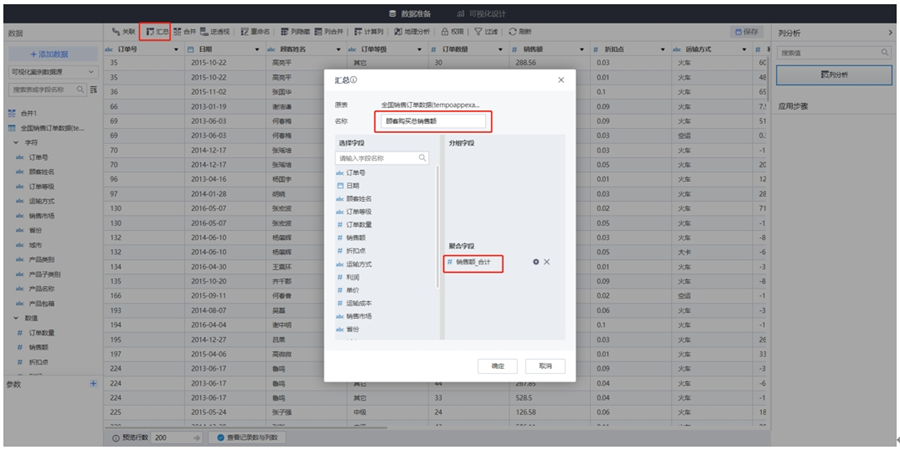The image size is (900, 450).
Task: Open the 地理分析 tool in toolbar
Action: click(413, 32)
